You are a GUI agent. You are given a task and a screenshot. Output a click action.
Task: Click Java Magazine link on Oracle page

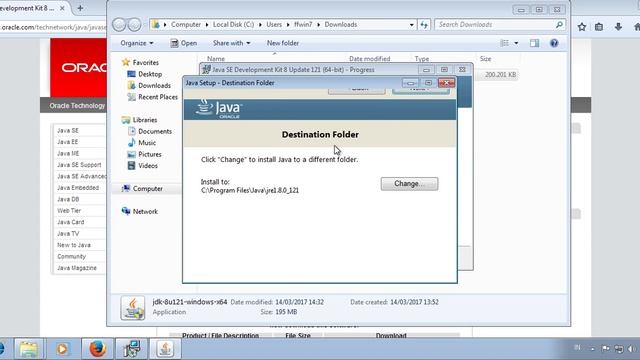(77, 268)
